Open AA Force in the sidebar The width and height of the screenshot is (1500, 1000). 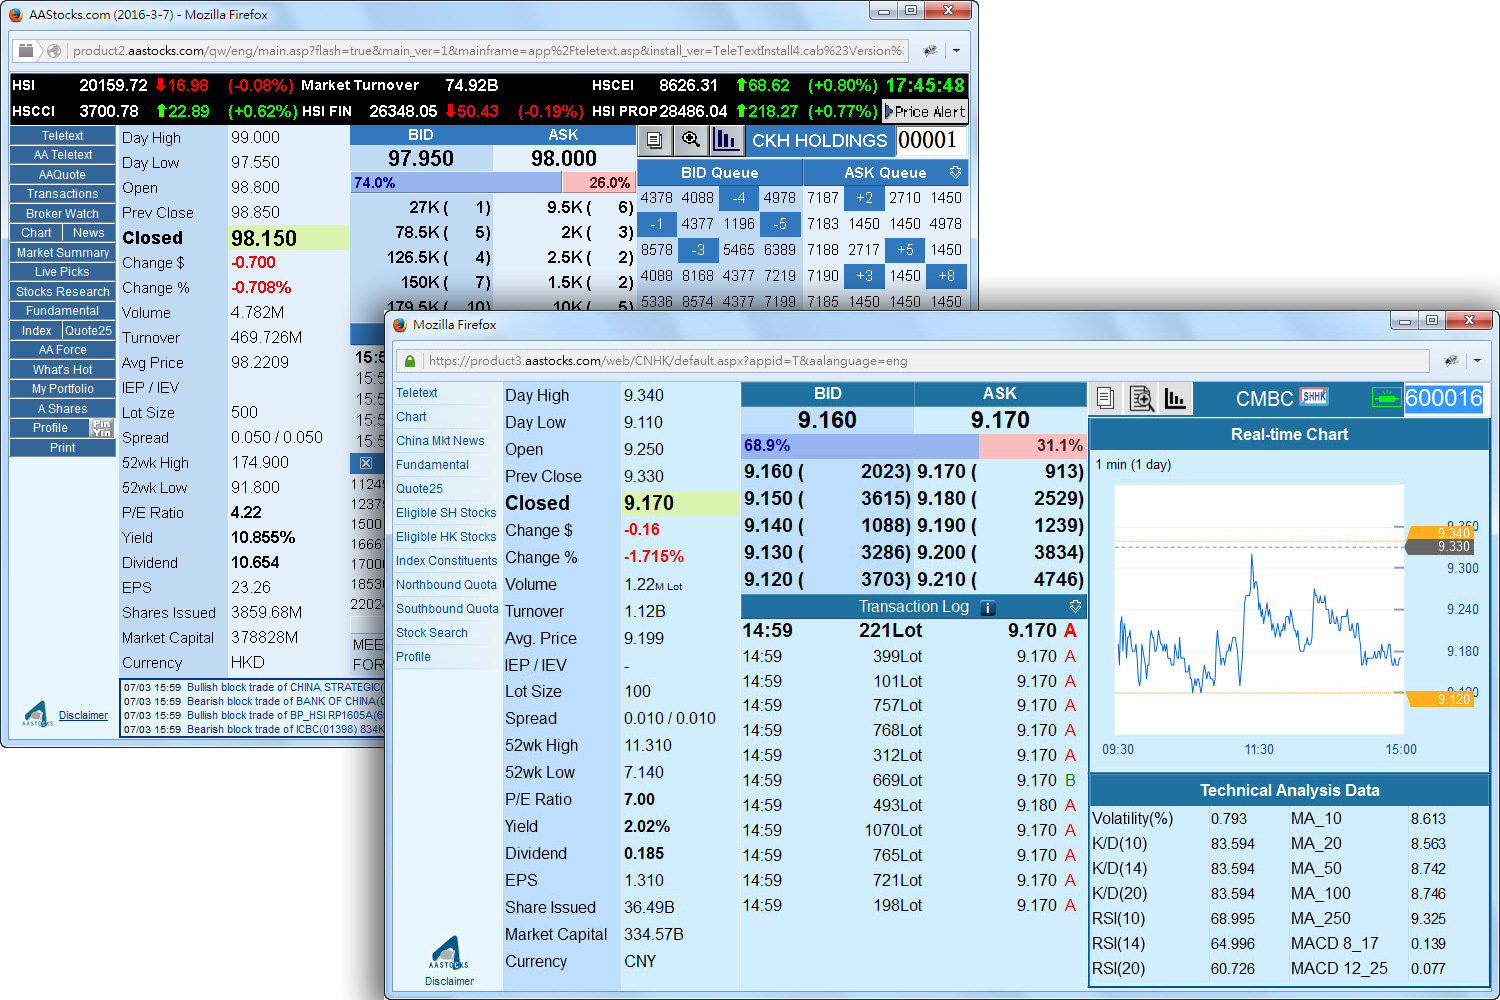63,350
